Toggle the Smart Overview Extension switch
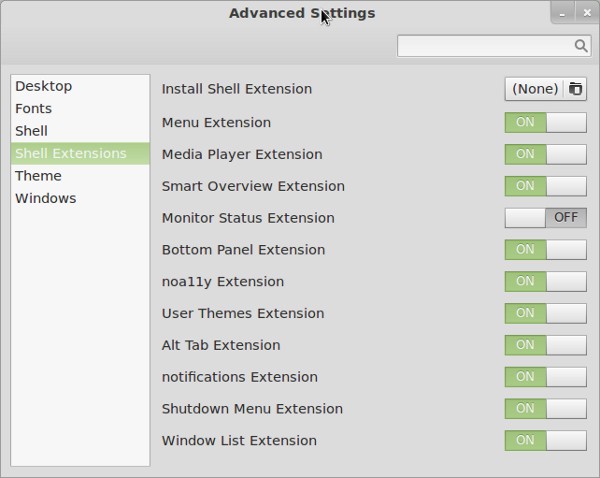600x478 pixels. (545, 186)
